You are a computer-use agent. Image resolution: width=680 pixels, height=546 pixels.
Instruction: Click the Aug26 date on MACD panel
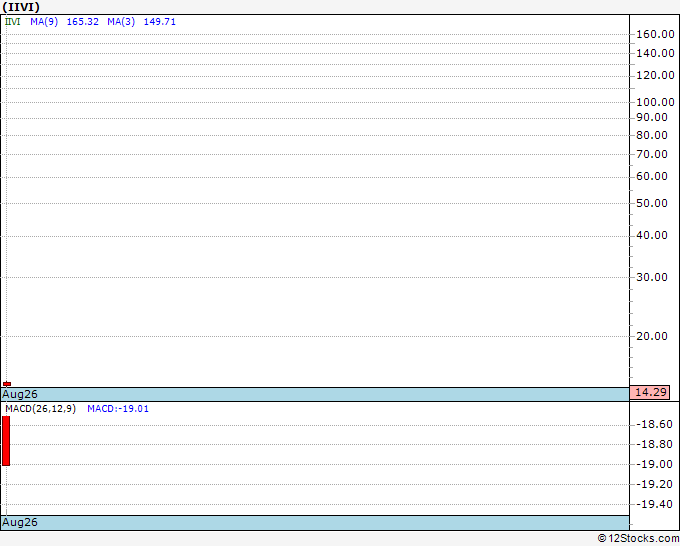(20, 522)
